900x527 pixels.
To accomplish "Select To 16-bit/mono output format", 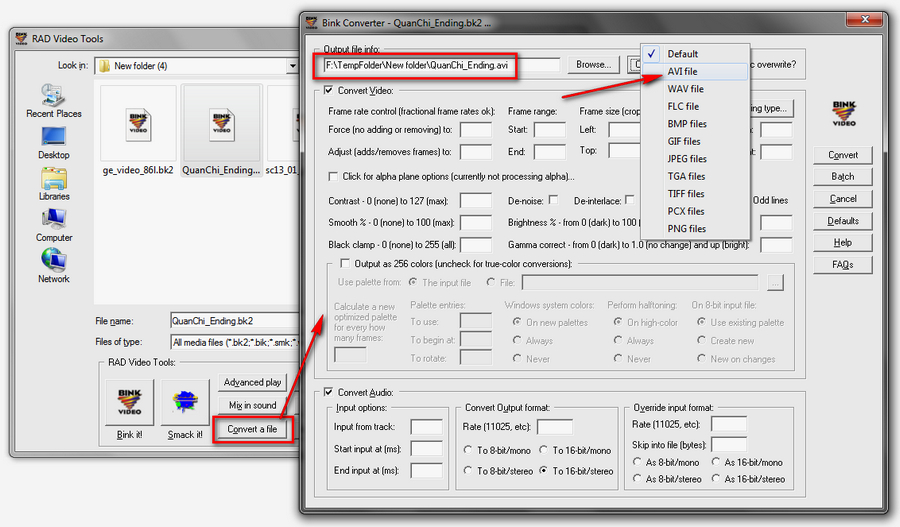I will pos(544,450).
